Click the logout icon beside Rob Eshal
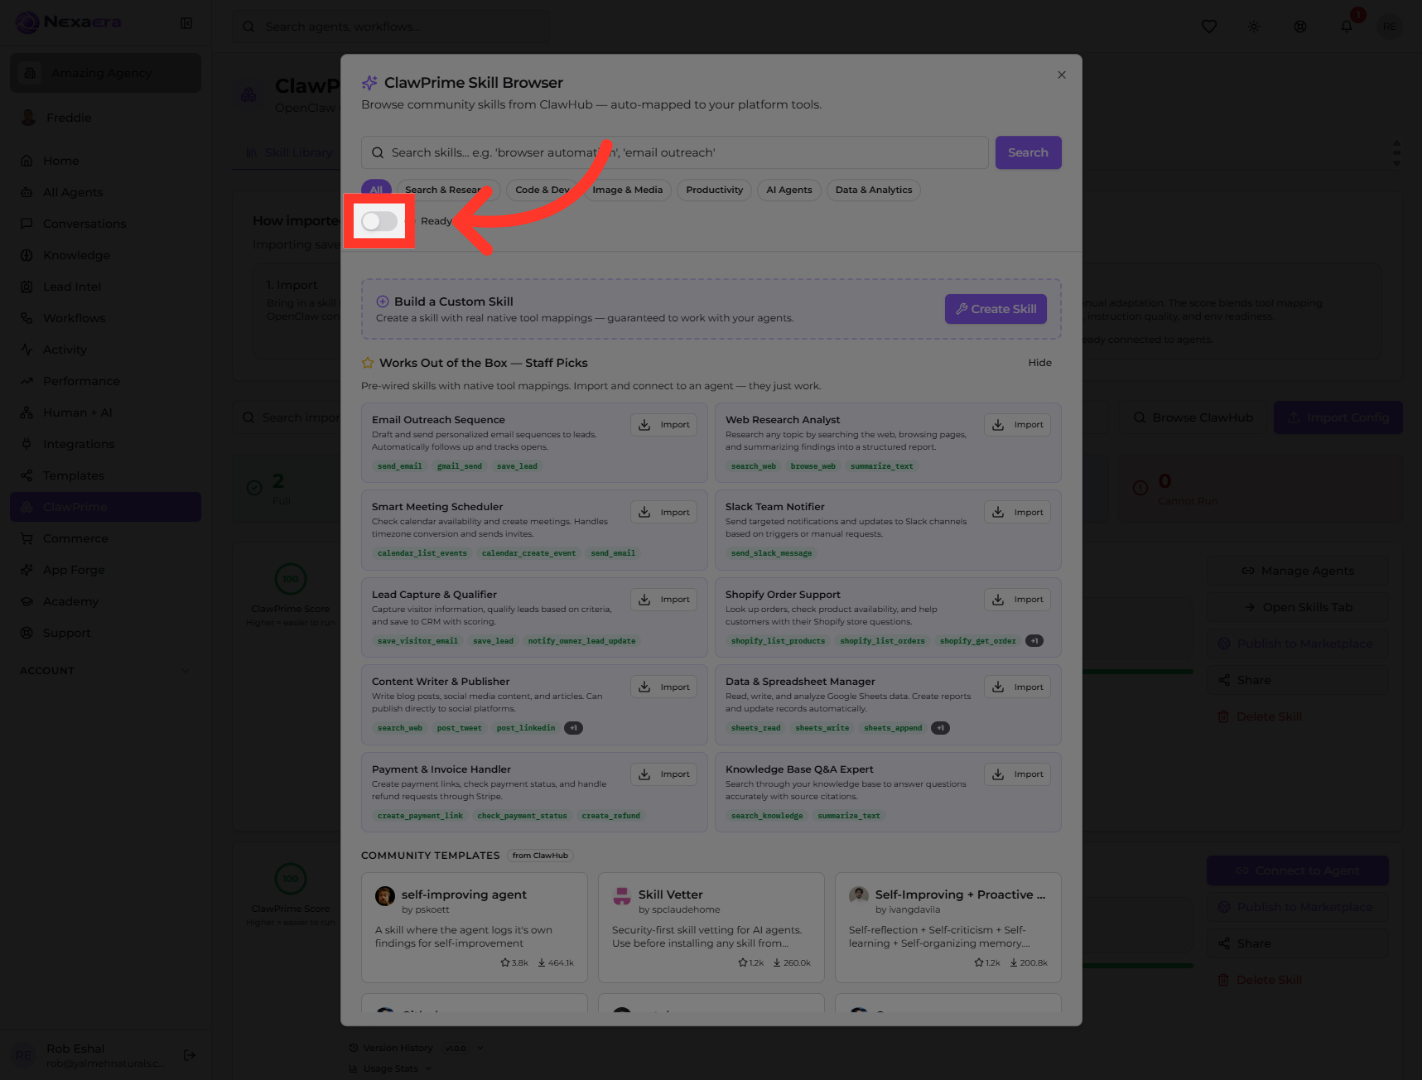 coord(190,1055)
